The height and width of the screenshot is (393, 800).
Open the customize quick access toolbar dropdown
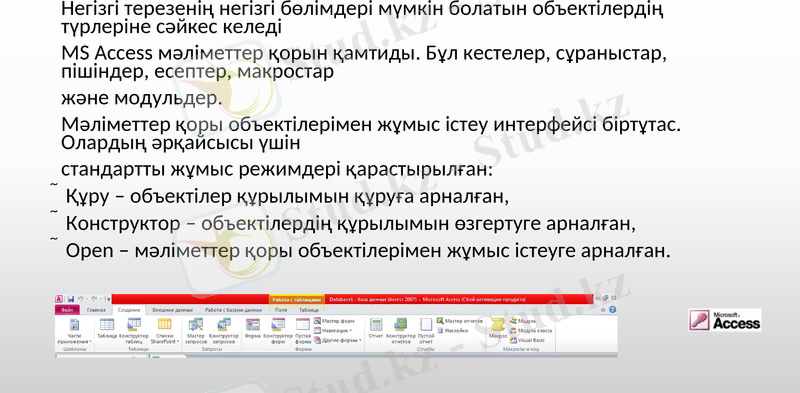tap(108, 299)
